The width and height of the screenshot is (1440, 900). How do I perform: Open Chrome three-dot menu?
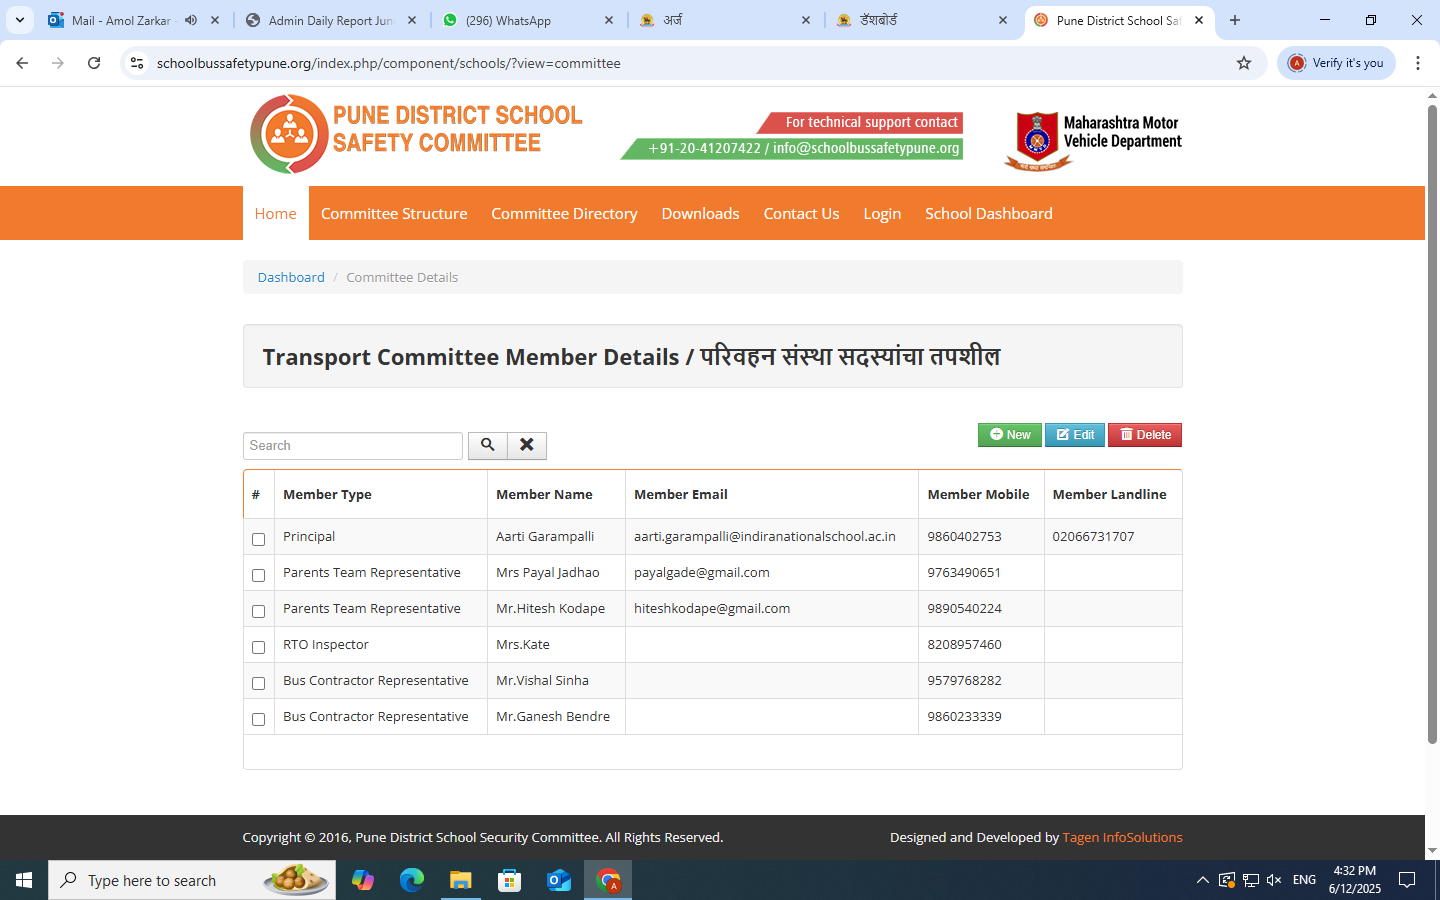[x=1417, y=63]
